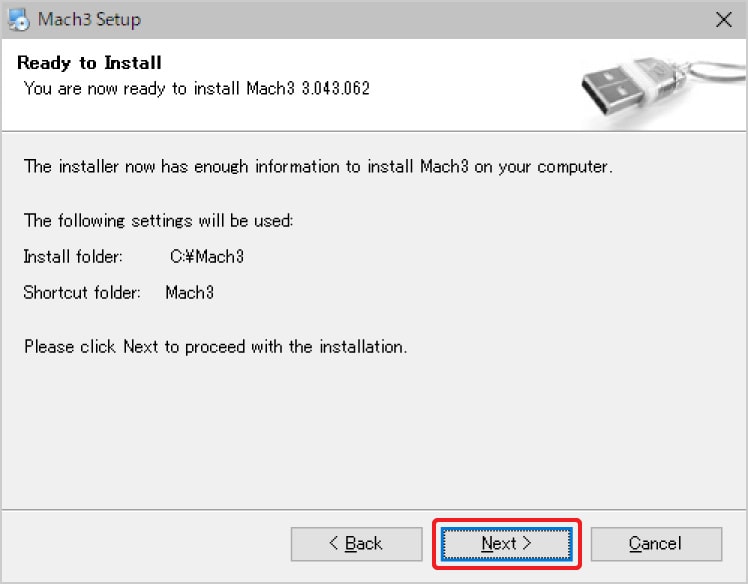The image size is (748, 584).
Task: Click "Please click Next to proceed" instruction text
Action: pos(215,347)
